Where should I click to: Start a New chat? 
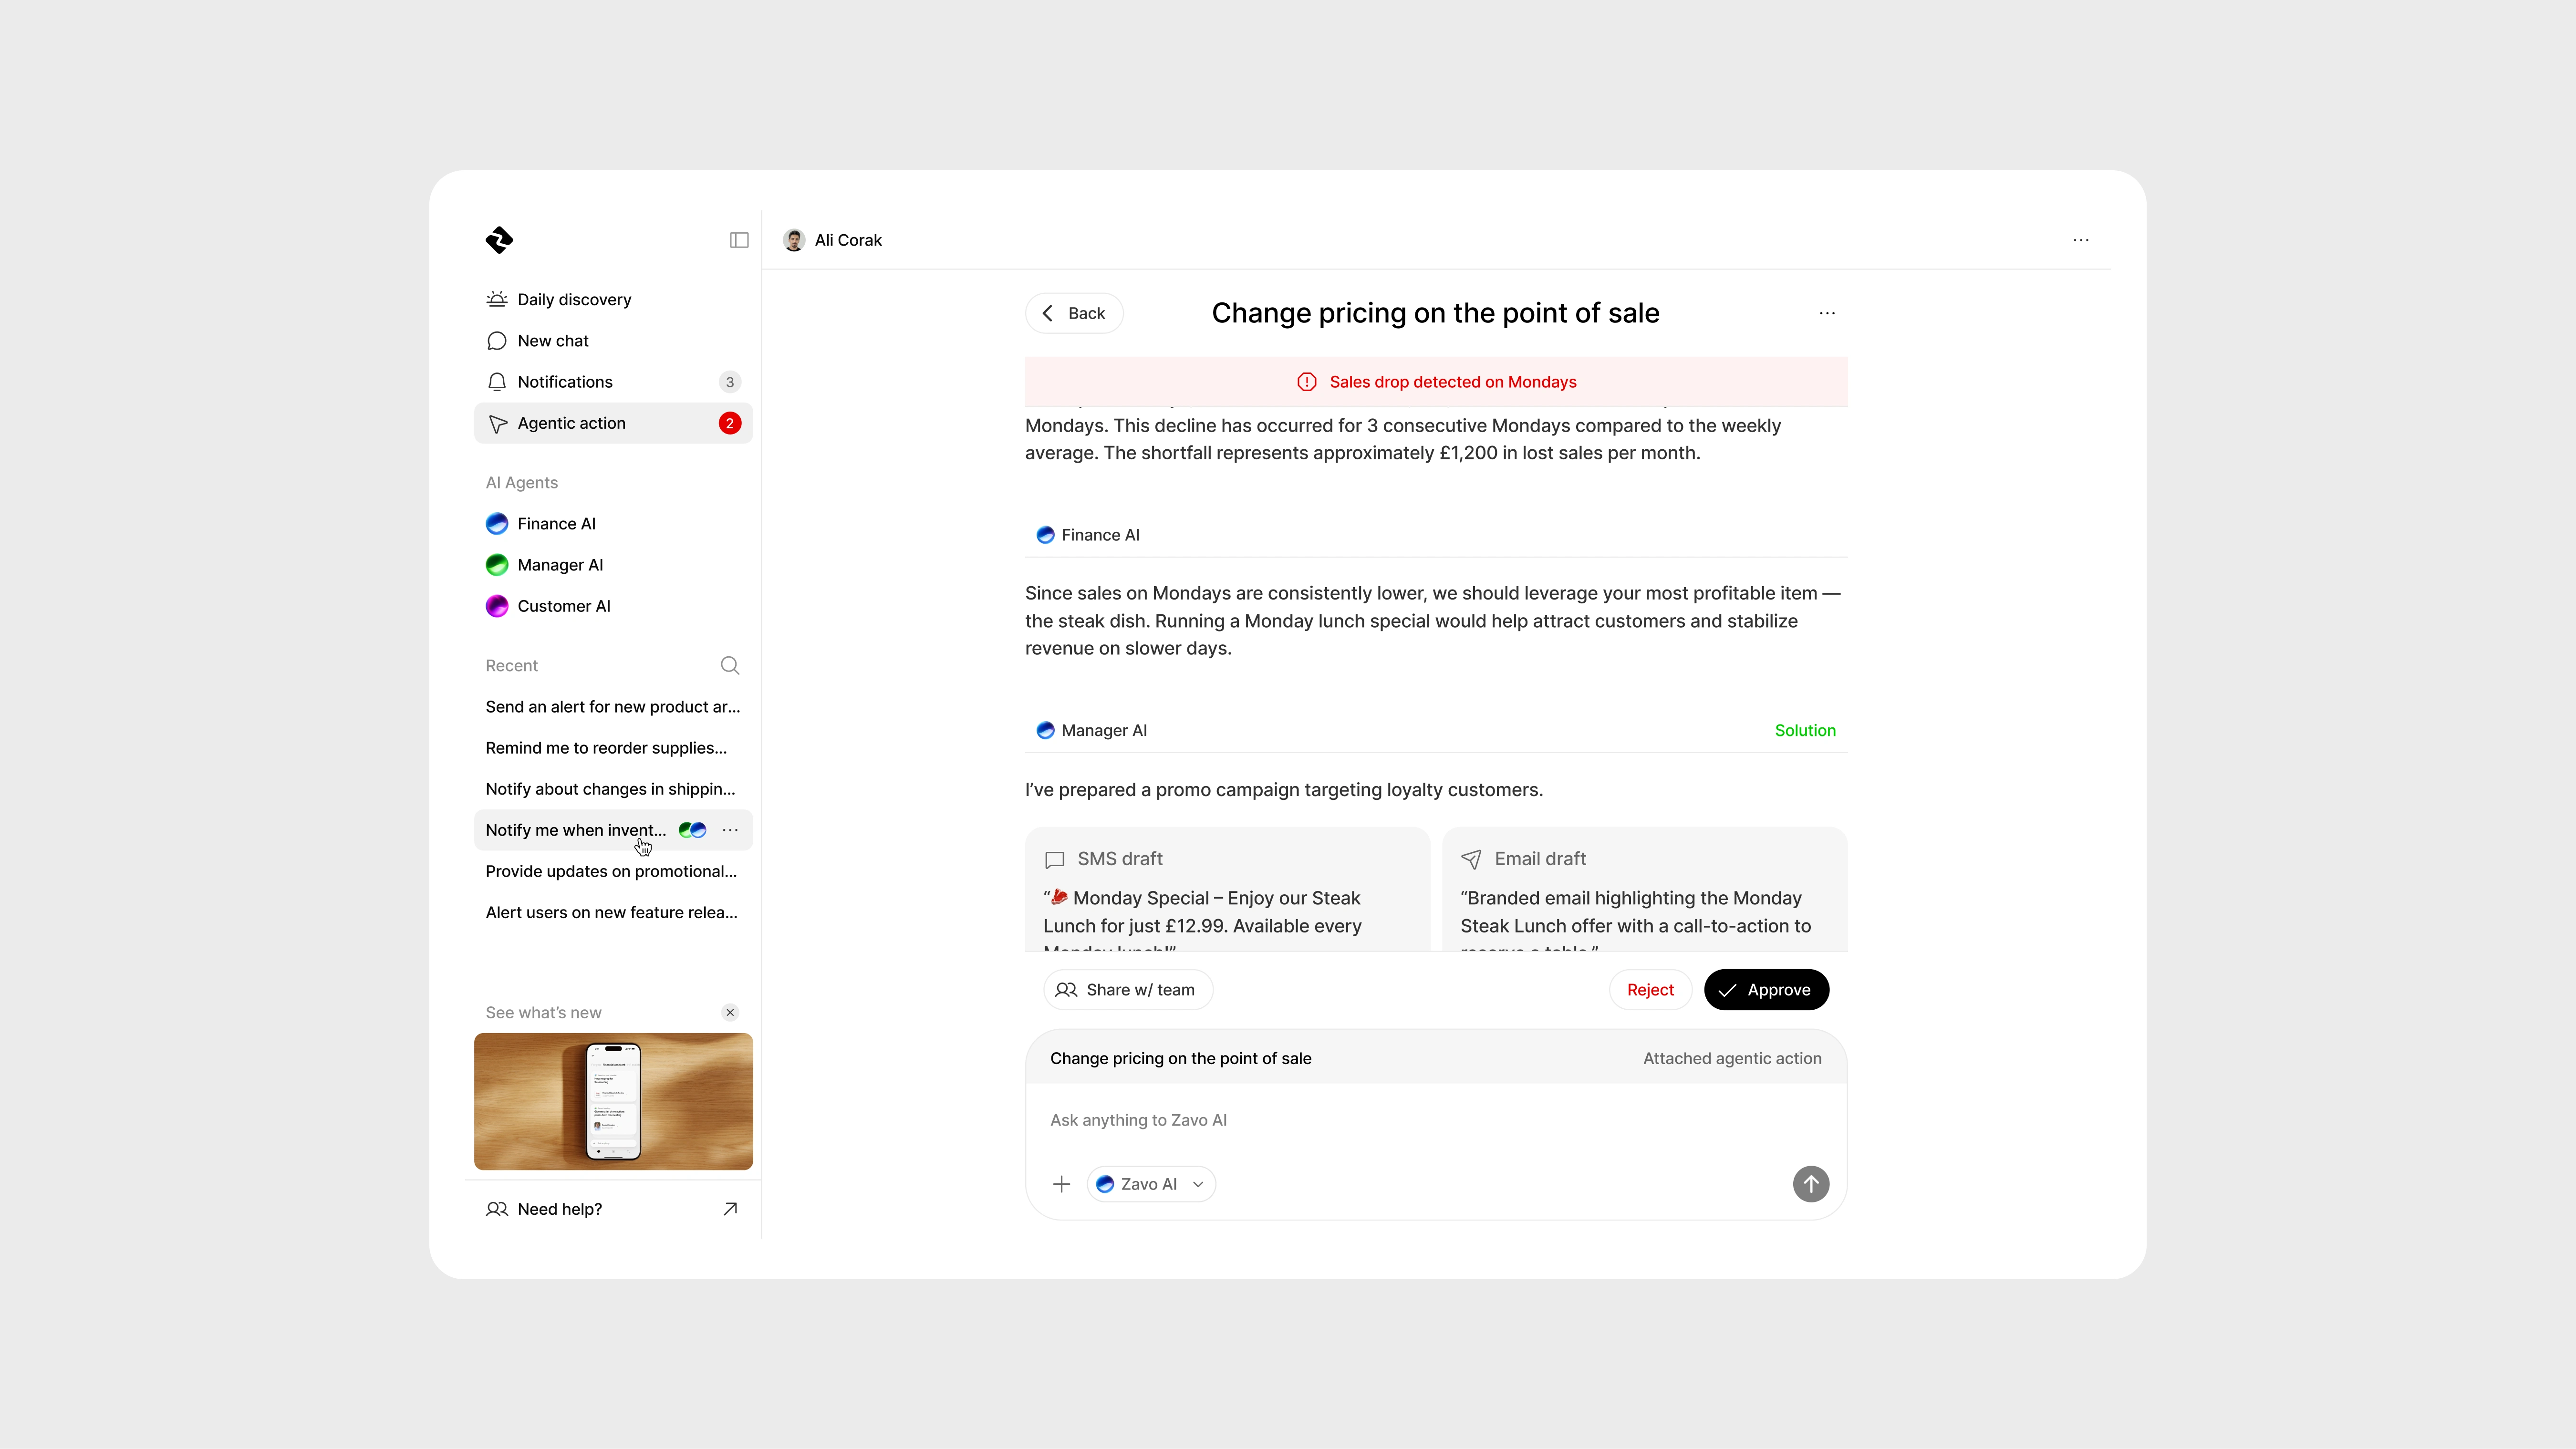553,341
